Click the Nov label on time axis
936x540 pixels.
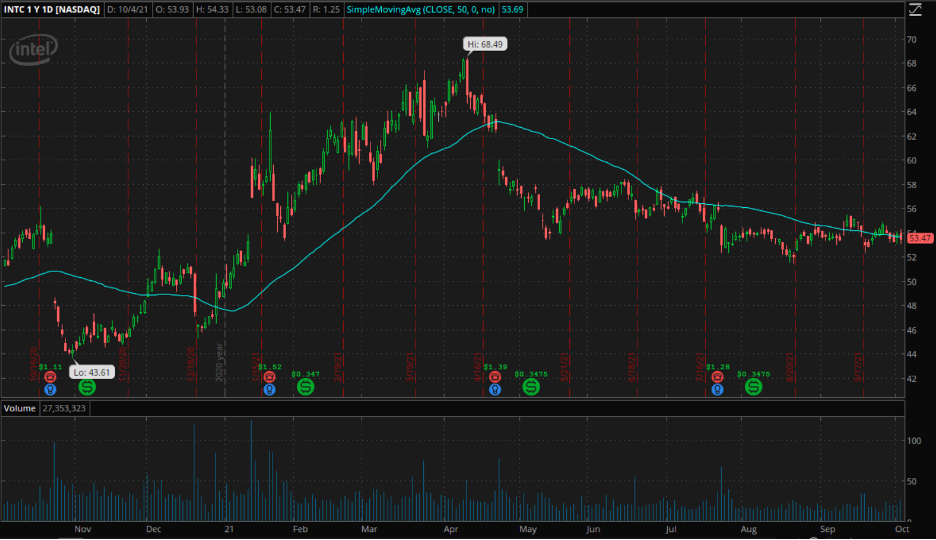[x=83, y=529]
